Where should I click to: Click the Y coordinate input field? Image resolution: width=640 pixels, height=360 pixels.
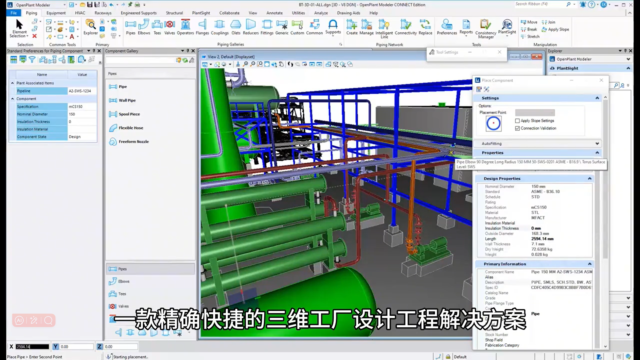[77, 347]
